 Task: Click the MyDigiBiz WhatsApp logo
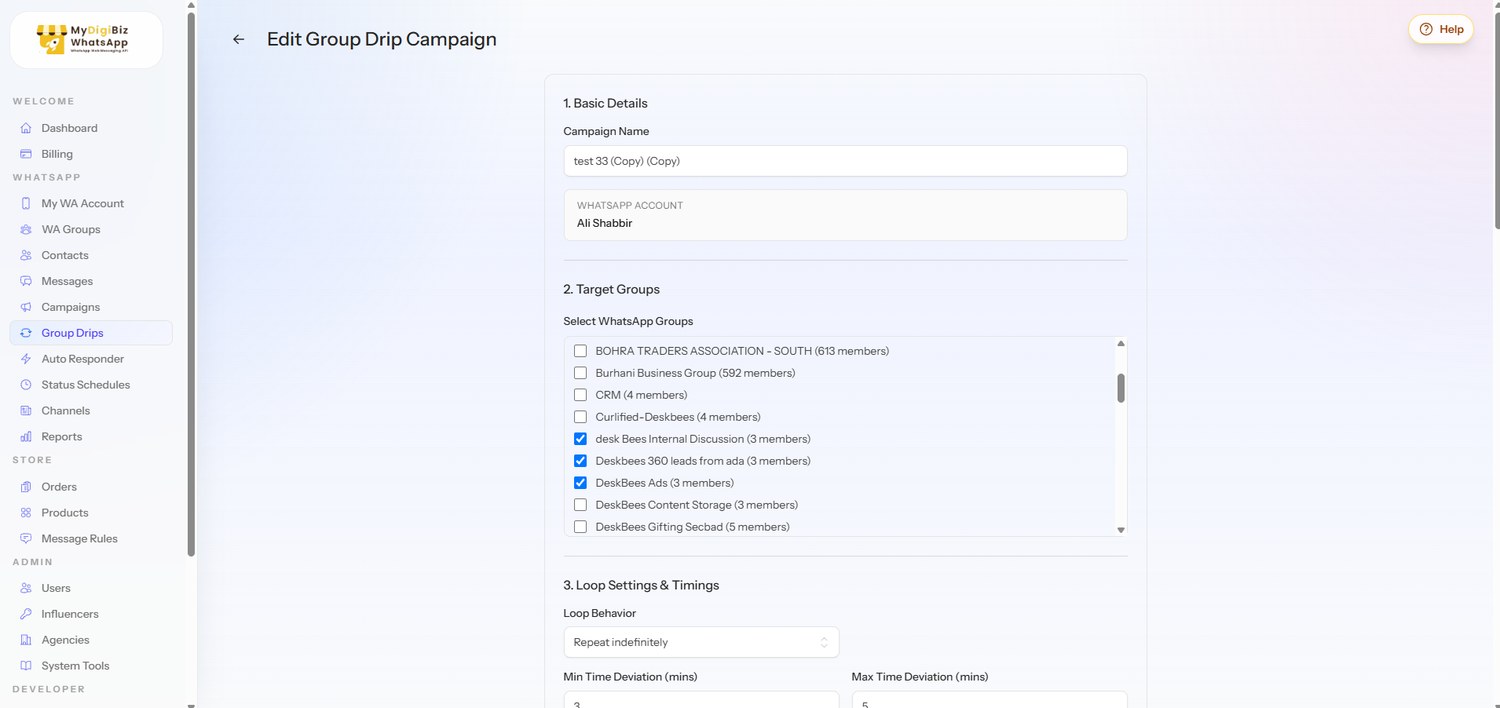[86, 40]
